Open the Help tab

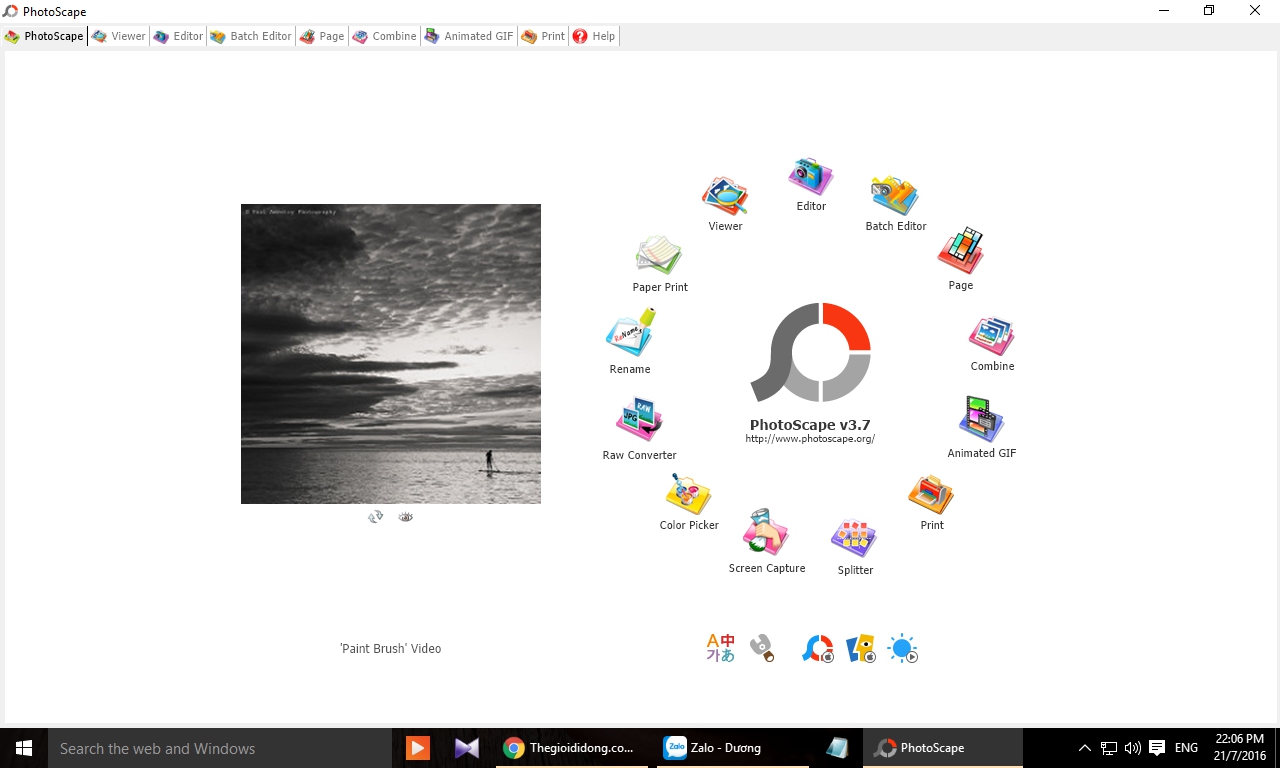click(x=594, y=36)
